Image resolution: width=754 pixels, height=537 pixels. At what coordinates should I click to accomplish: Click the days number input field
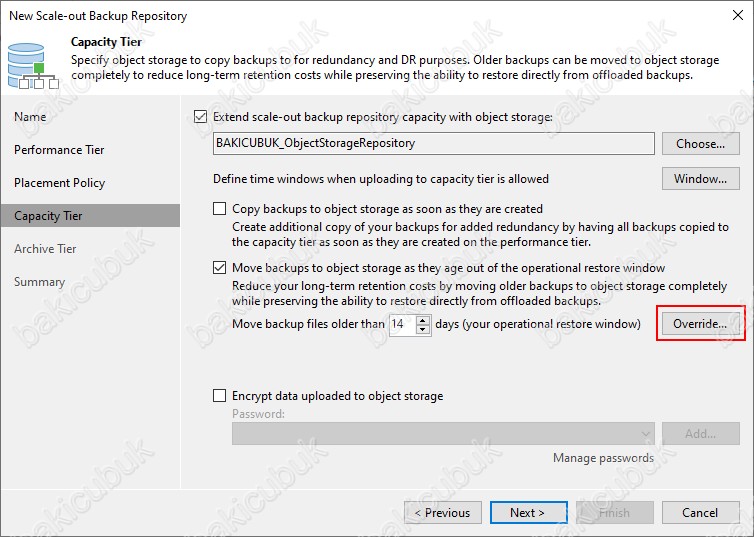402,324
